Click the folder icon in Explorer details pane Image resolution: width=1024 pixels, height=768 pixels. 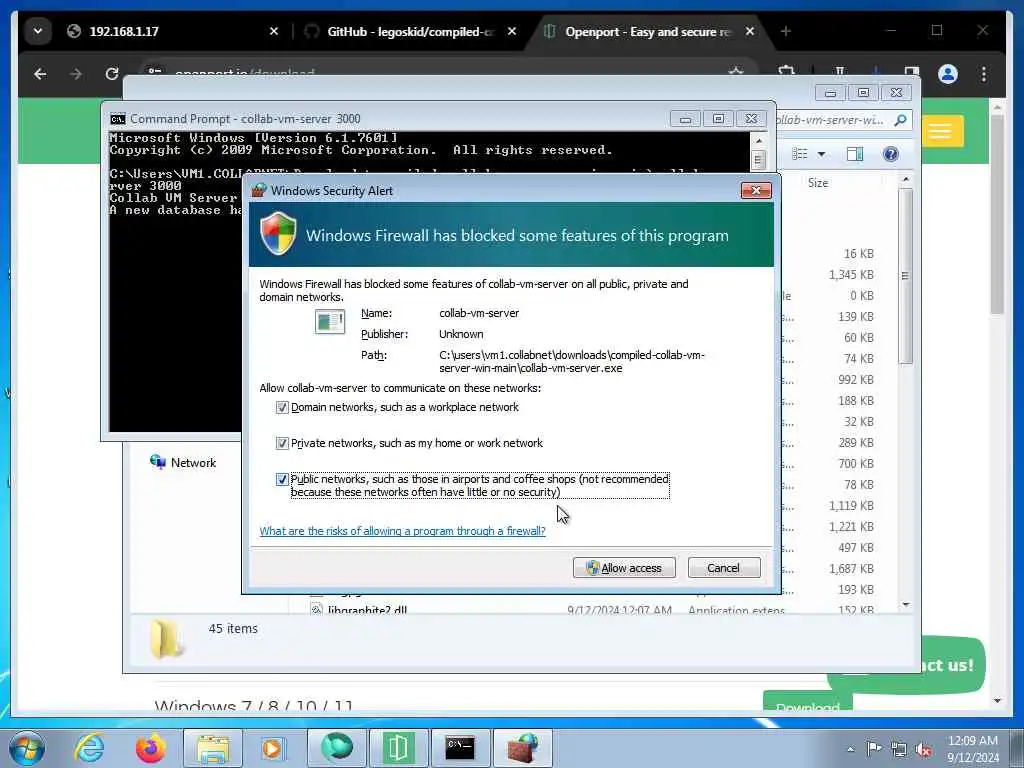click(166, 638)
